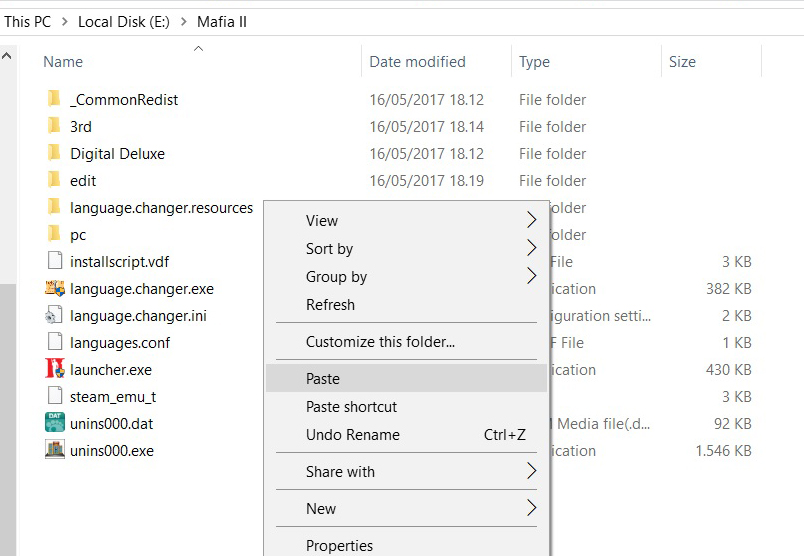
Task: Click the unins000.exe uninstaller icon
Action: (x=54, y=450)
